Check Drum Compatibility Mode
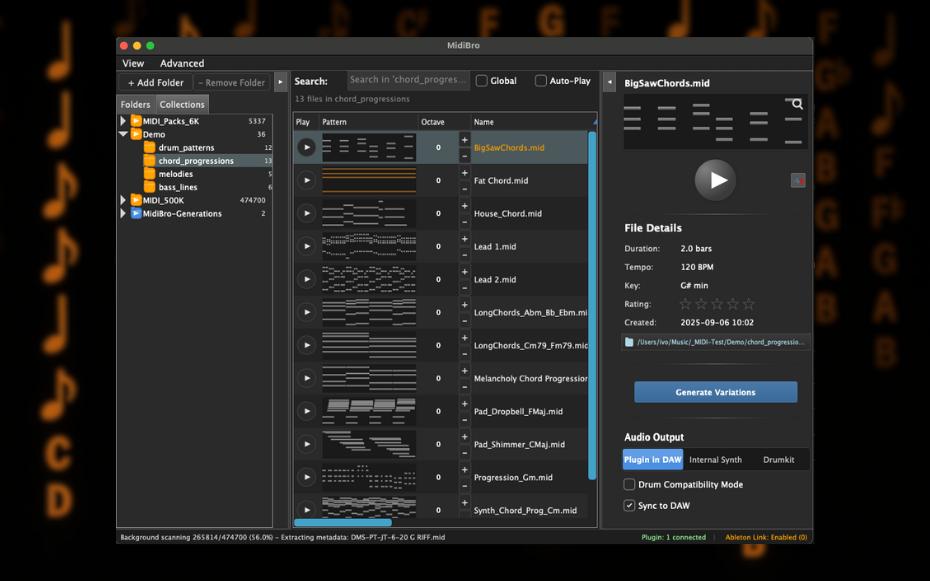The height and width of the screenshot is (581, 930). tap(629, 484)
